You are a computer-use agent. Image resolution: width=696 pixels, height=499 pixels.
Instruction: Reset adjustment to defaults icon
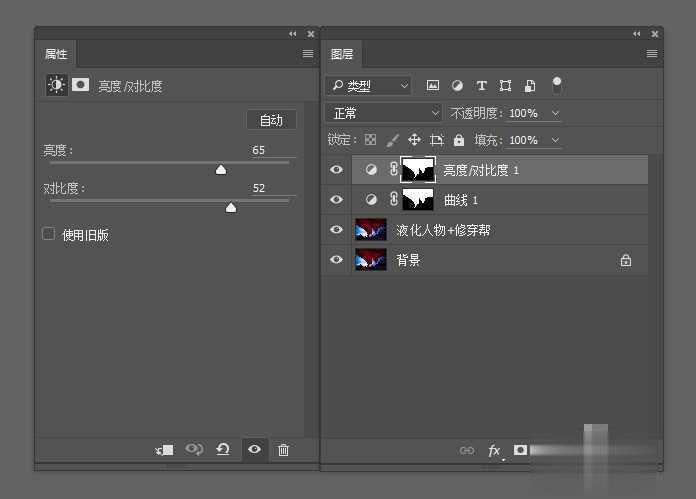(x=223, y=449)
